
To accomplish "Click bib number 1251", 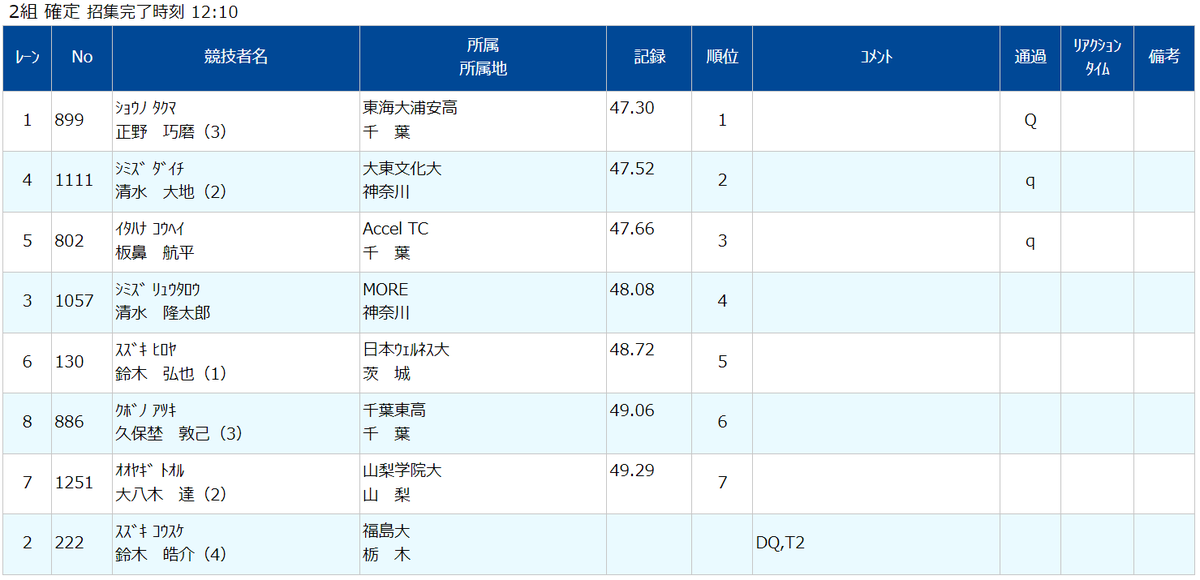I will point(75,482).
